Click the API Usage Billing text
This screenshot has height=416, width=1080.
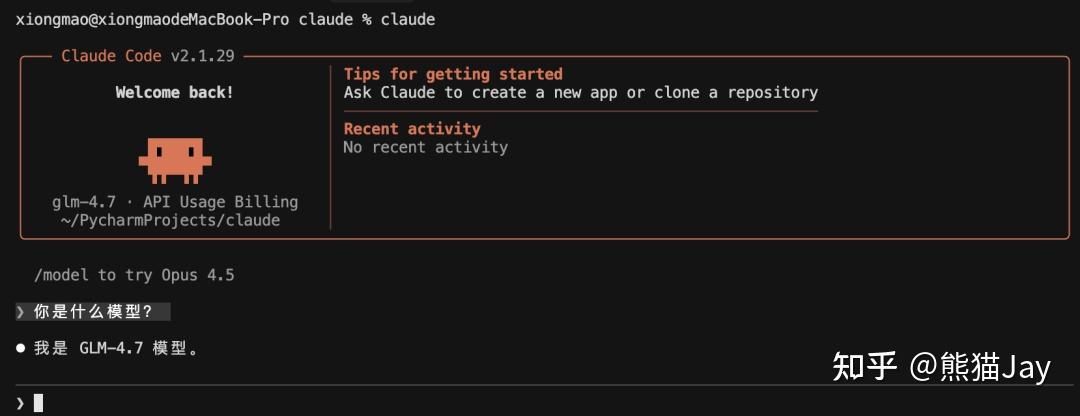(220, 202)
